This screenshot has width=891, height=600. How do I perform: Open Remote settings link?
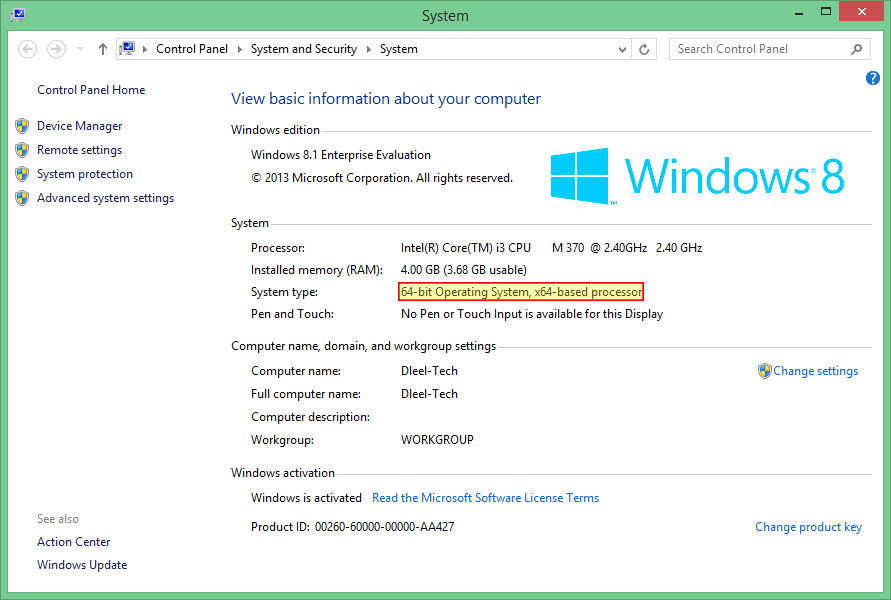(80, 150)
